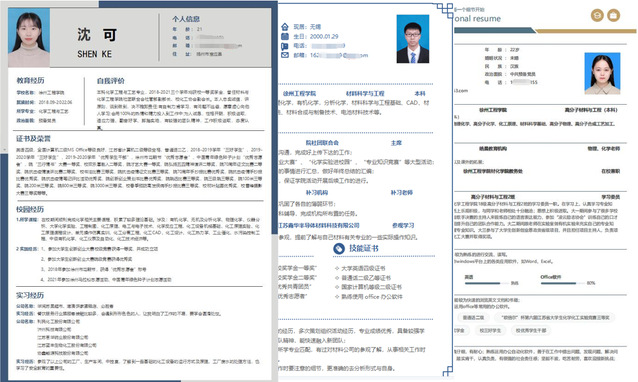This screenshot has height=382, width=638.
Task: Click the house icon beside 现居
Action: pos(285,27)
